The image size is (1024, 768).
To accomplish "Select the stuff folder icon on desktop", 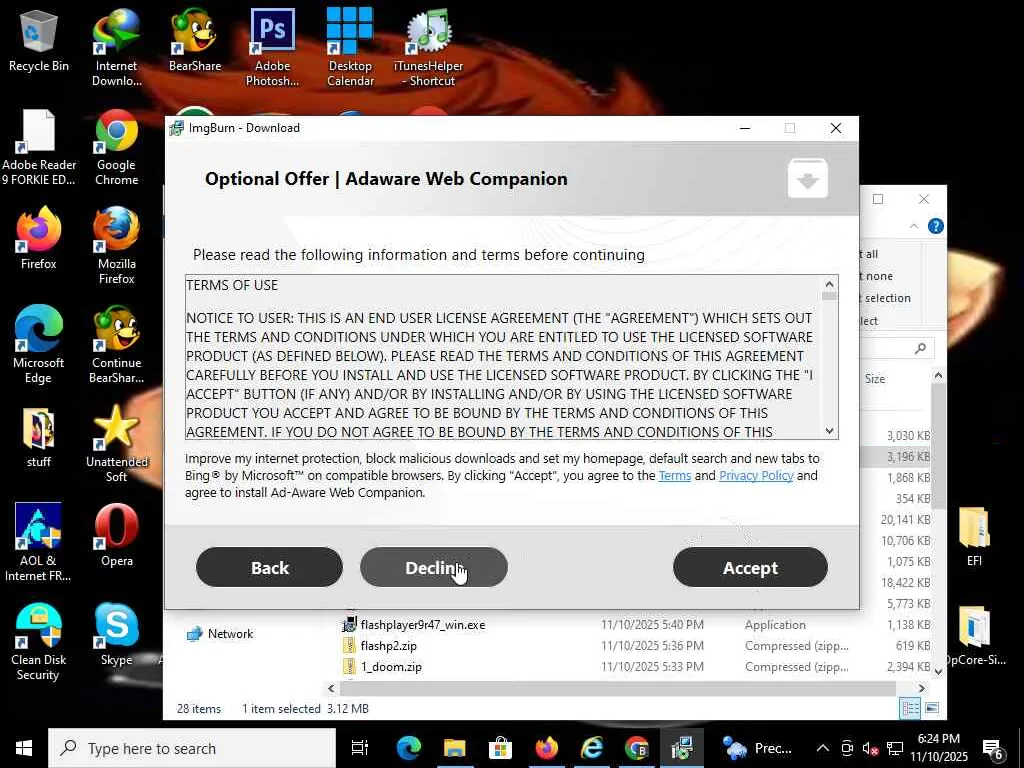I will (39, 436).
